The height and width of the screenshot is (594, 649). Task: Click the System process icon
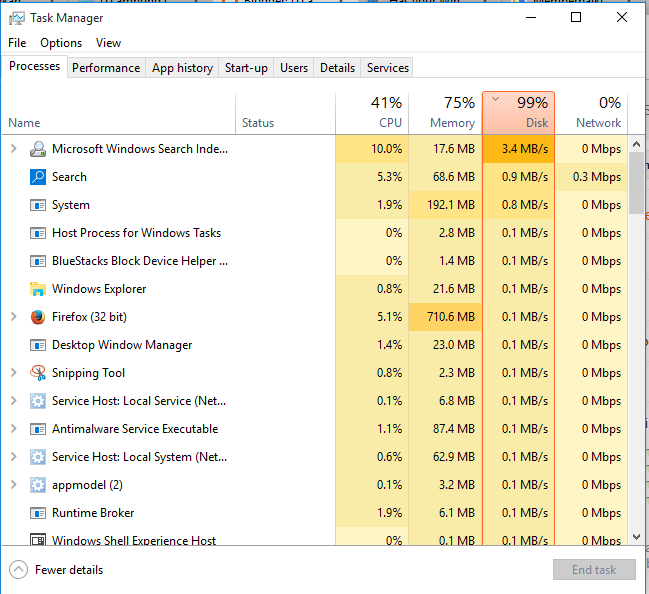pyautogui.click(x=38, y=205)
